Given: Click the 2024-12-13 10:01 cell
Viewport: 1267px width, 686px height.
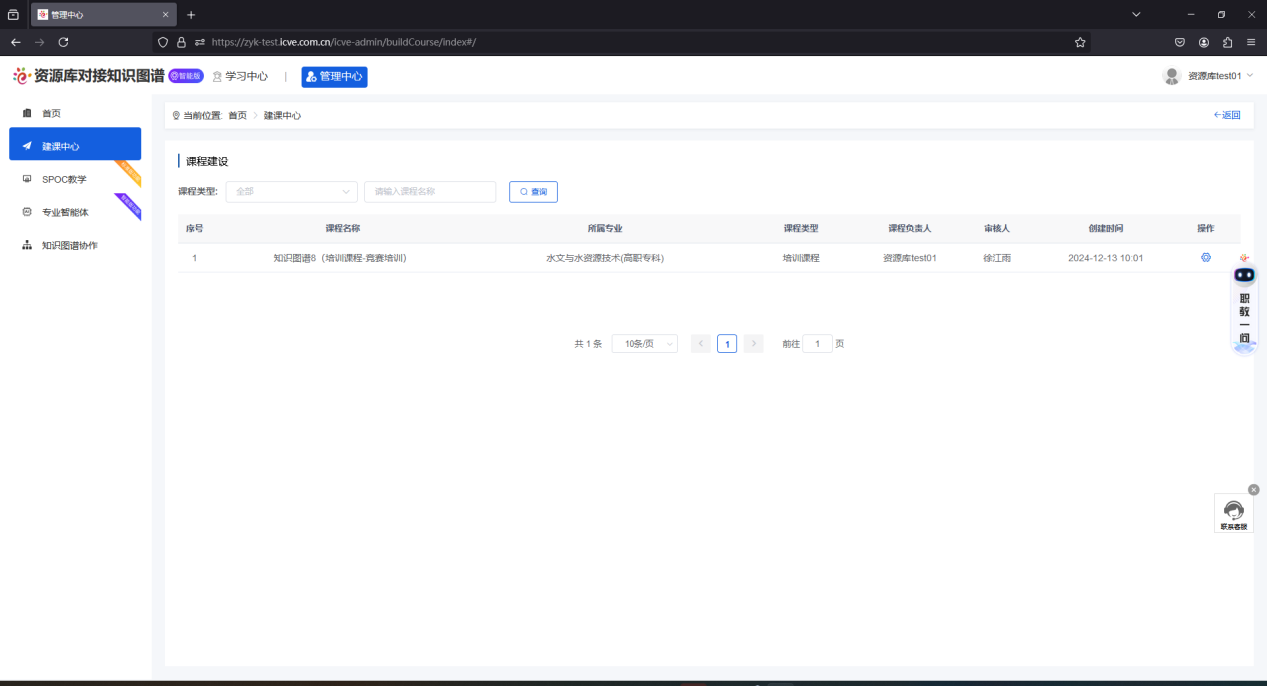Looking at the screenshot, I should pyautogui.click(x=1105, y=258).
